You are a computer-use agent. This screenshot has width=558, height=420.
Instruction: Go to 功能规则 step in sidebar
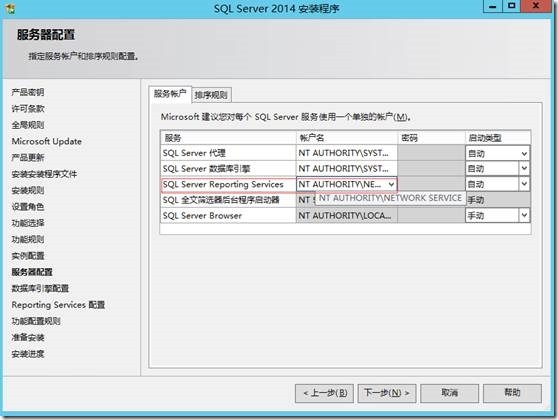point(28,239)
